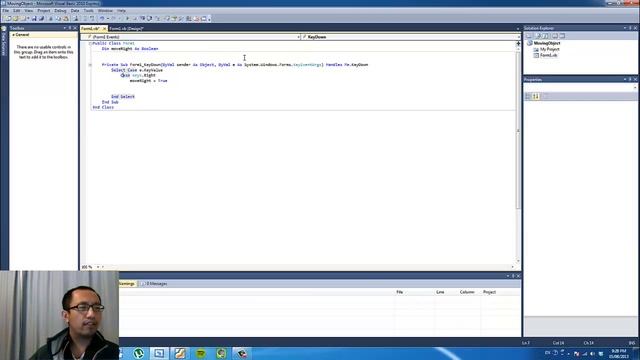Click the Save All toolbar icon
Viewport: 640px width, 360px height.
(41, 18)
